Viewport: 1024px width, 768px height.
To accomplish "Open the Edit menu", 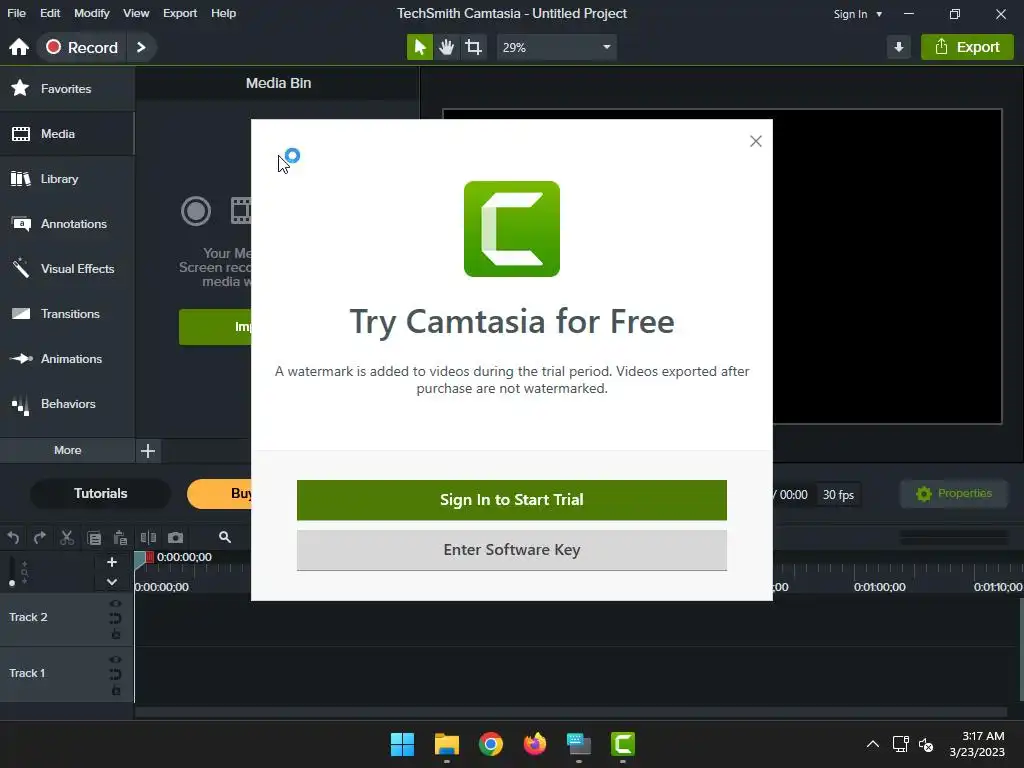I will click(x=50, y=13).
